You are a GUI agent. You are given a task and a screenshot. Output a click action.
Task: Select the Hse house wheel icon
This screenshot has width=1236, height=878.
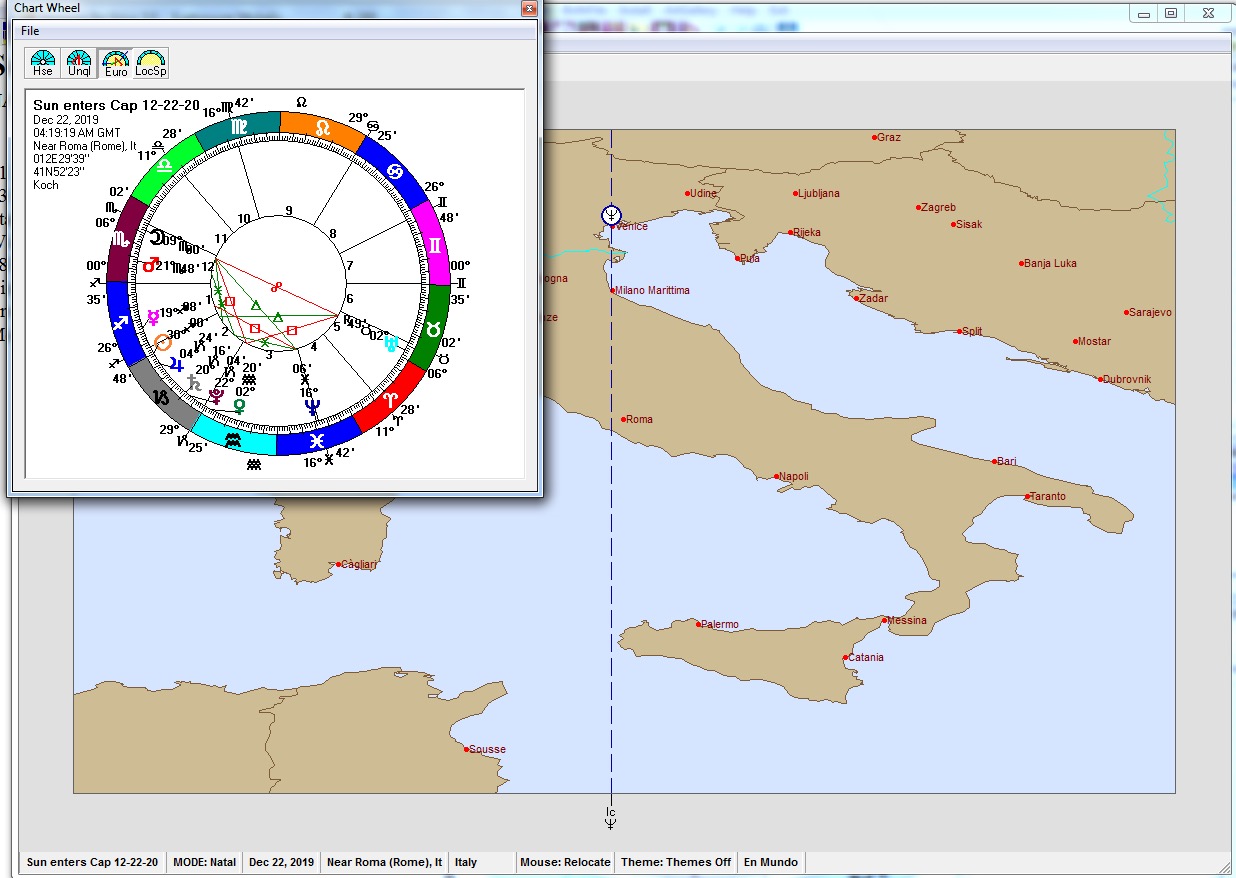42,63
